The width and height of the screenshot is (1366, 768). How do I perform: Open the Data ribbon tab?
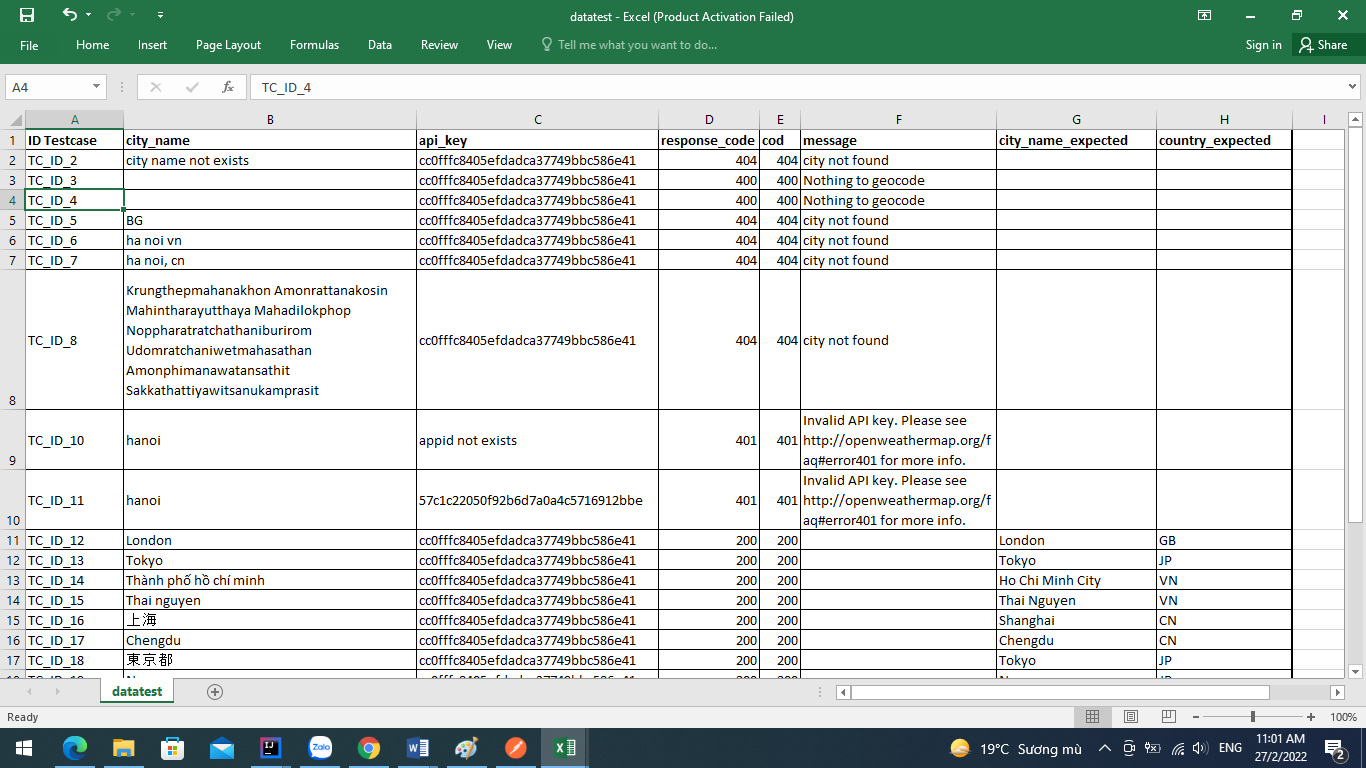point(380,45)
